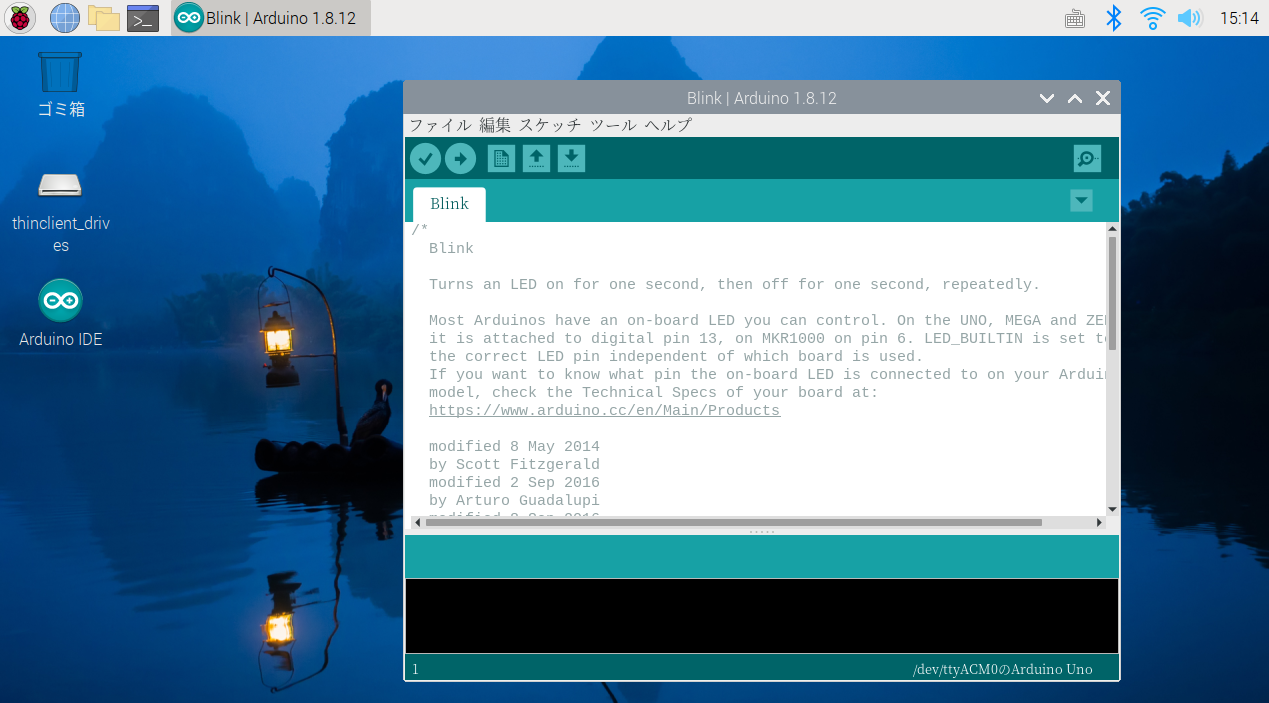This screenshot has width=1269, height=703.
Task: Follow the arduino.cc Main/Products link
Action: [x=604, y=411]
